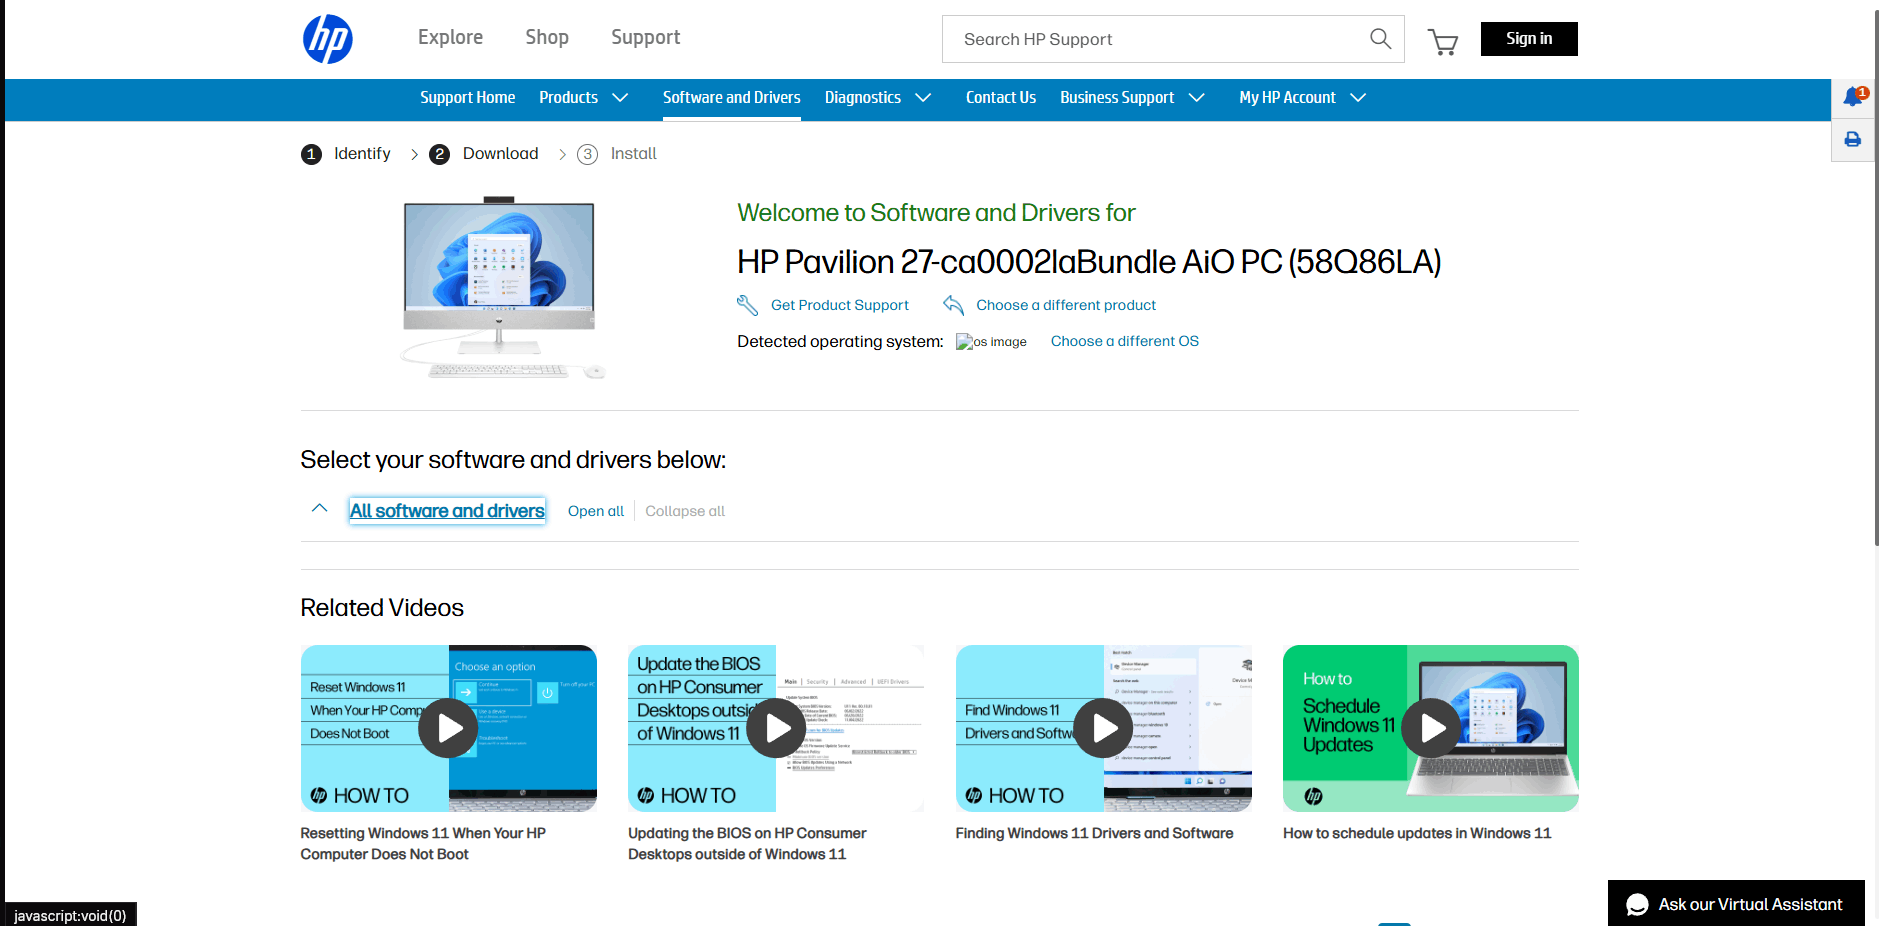Expand the Diagnostics dropdown arrow
Screen dimensions: 1879x926
tap(923, 98)
